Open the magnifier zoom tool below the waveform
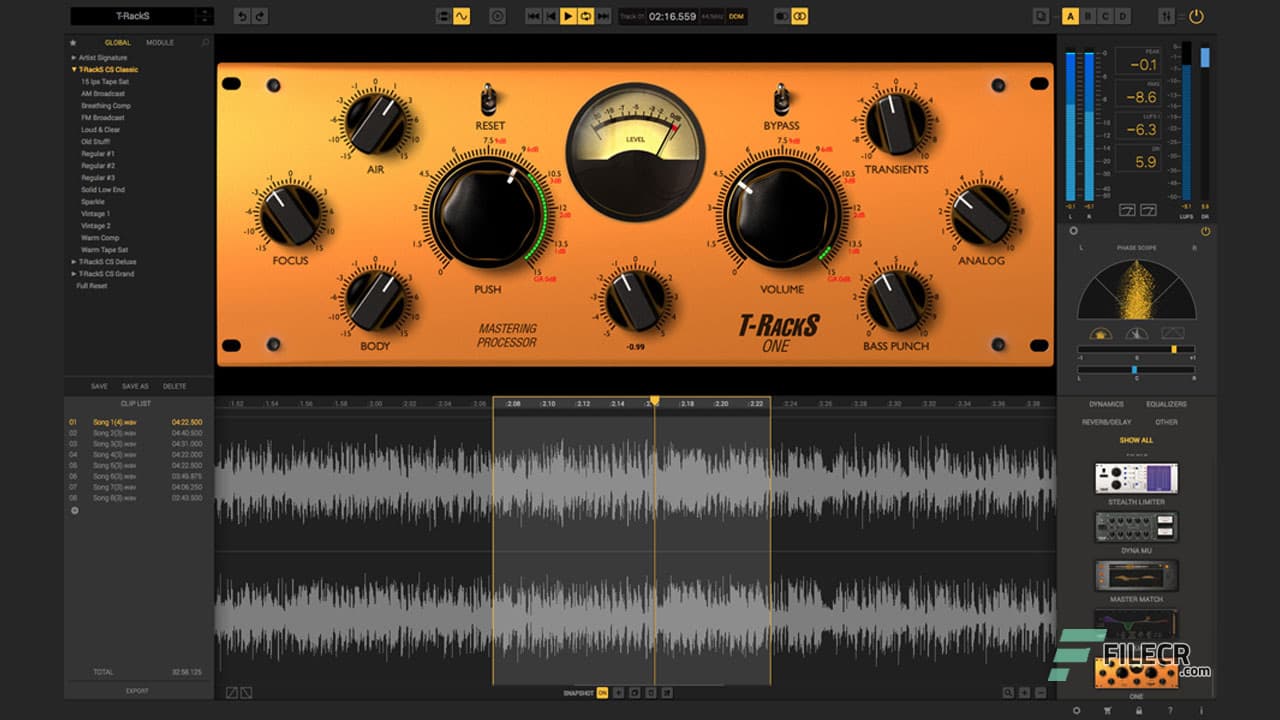The height and width of the screenshot is (720, 1280). [x=1008, y=691]
